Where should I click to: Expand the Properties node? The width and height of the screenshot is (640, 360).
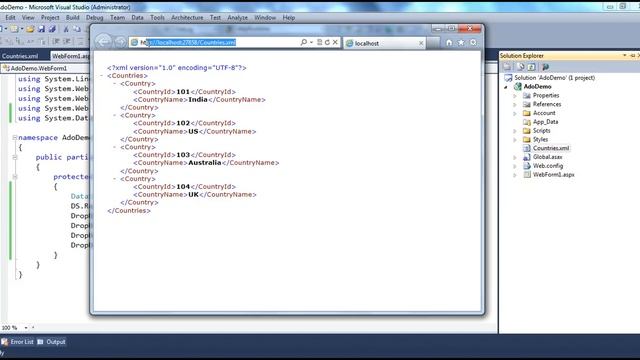515,96
